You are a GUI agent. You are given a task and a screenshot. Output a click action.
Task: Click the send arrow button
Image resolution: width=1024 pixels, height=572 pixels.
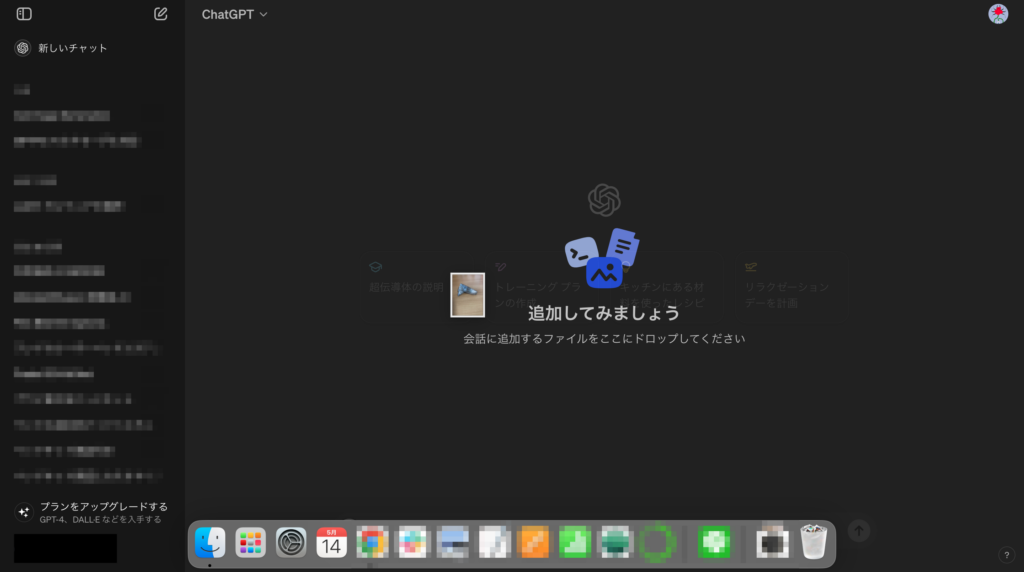tap(859, 531)
